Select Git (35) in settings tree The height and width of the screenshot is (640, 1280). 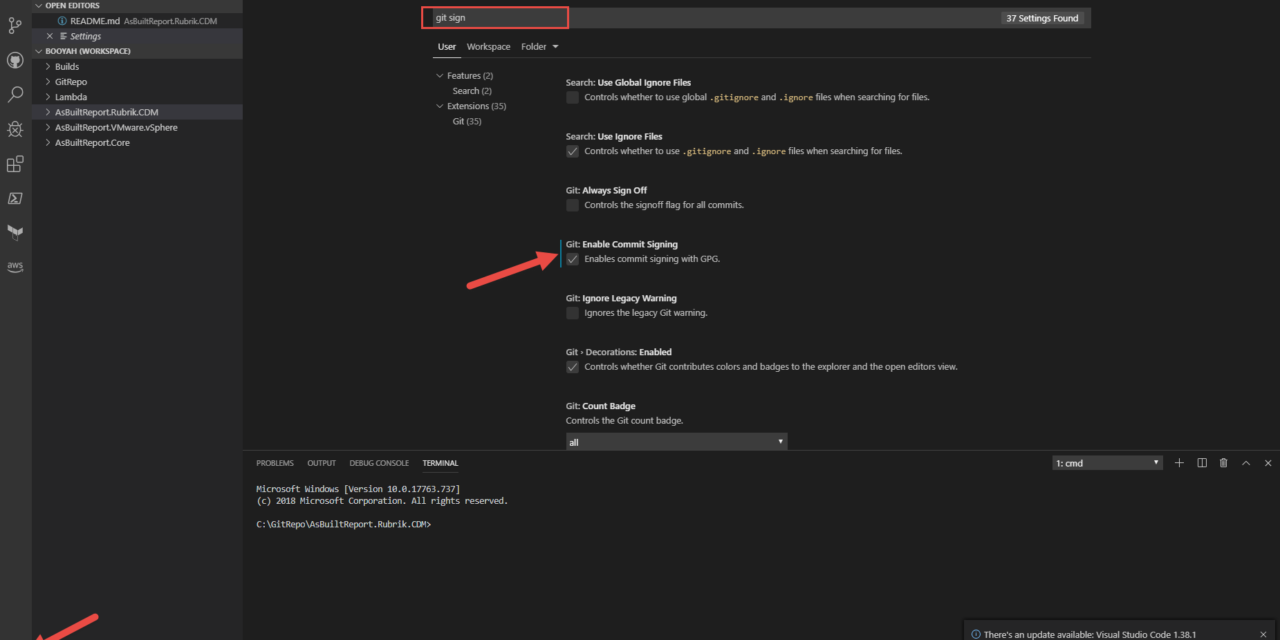[x=467, y=121]
